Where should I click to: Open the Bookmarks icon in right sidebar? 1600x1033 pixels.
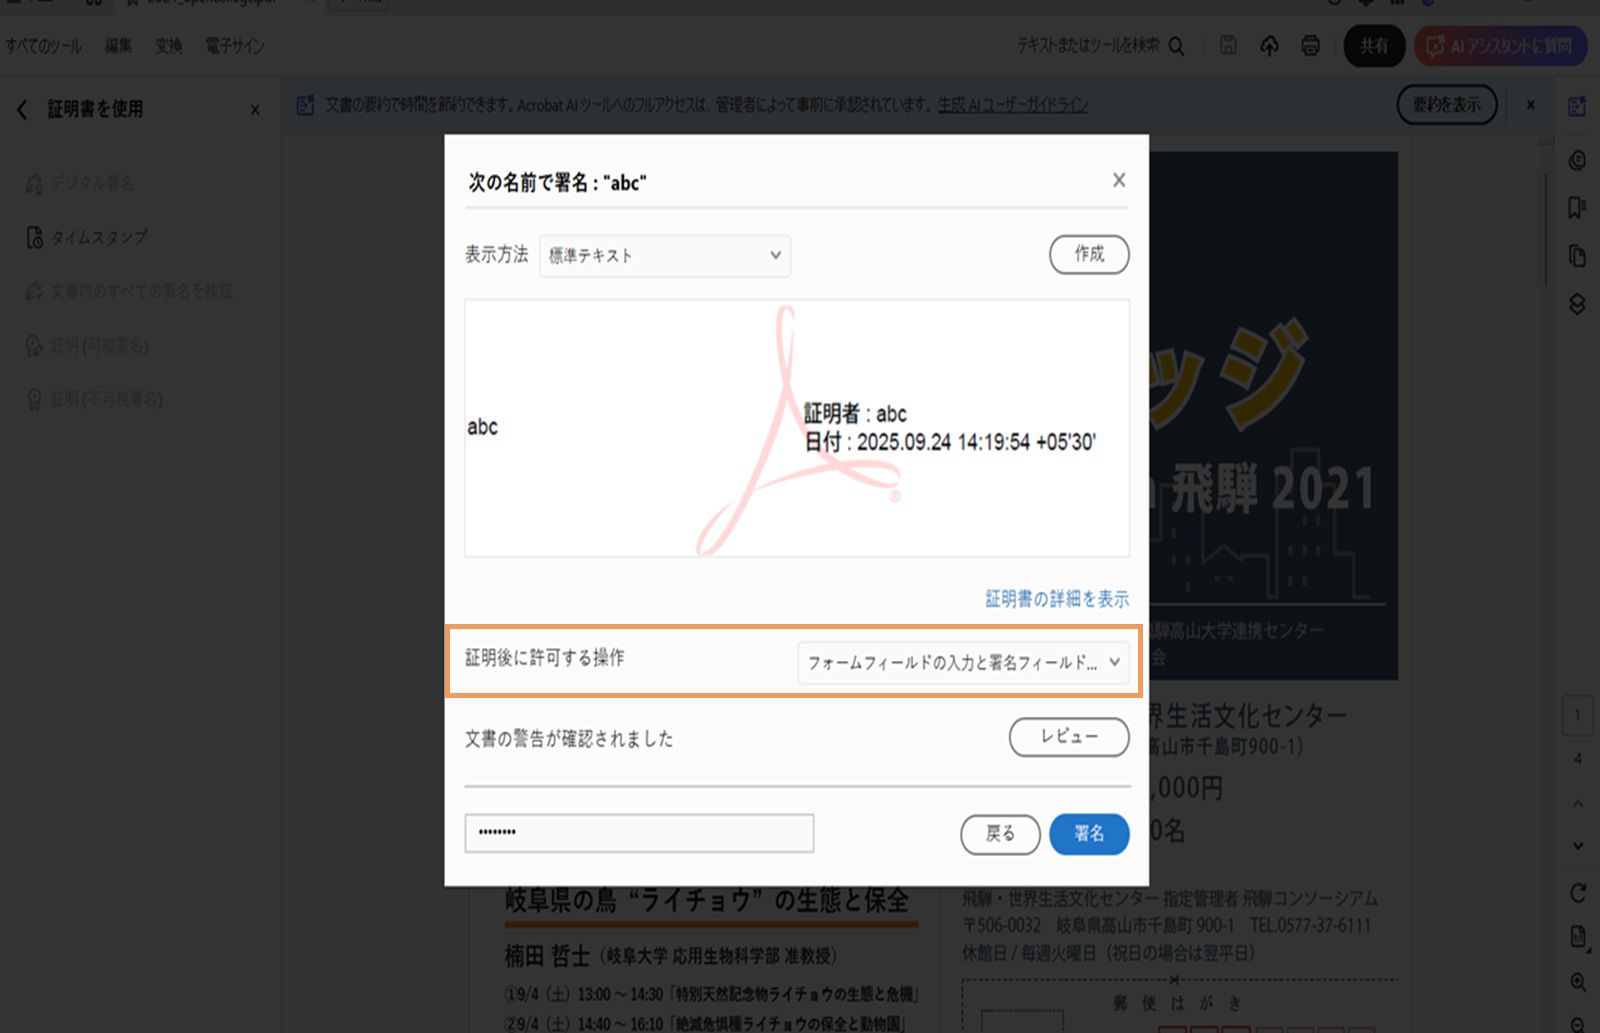(1574, 208)
